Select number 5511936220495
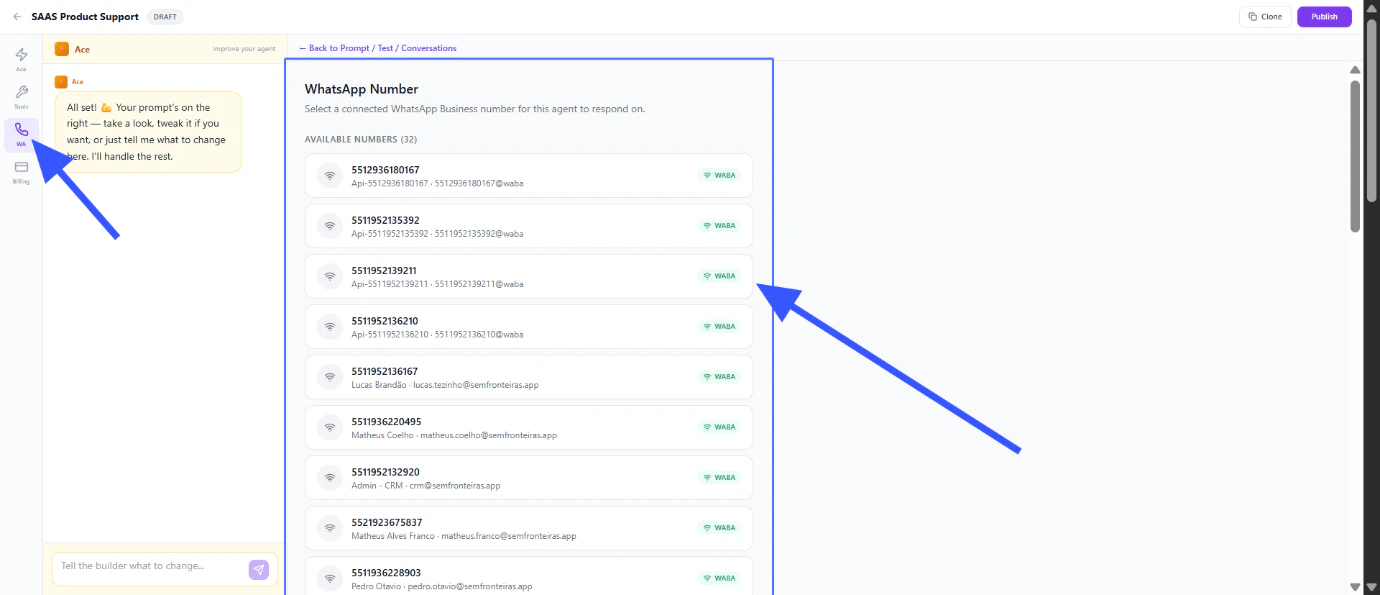The image size is (1380, 595). 529,427
